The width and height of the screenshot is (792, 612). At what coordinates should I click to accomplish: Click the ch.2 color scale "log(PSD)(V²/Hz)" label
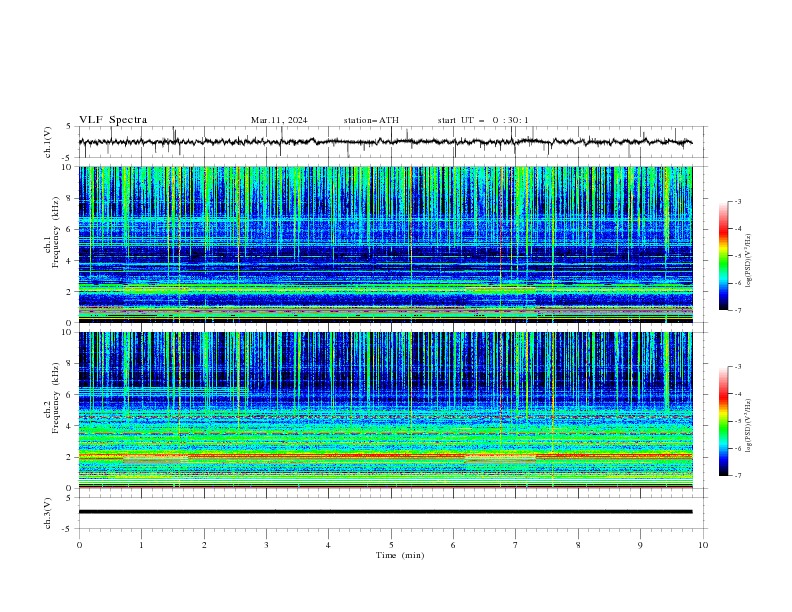tap(749, 426)
